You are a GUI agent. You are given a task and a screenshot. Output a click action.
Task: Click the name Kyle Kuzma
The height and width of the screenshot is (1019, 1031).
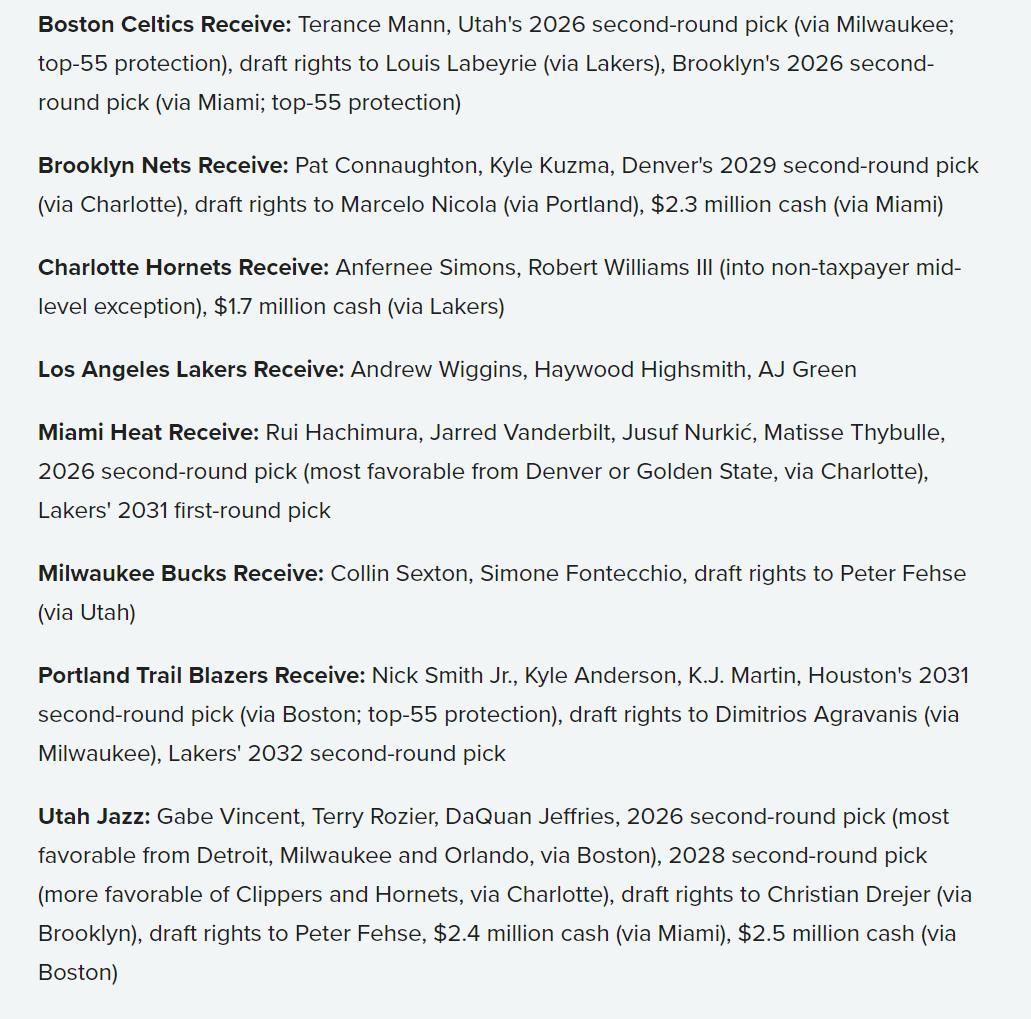click(x=549, y=166)
